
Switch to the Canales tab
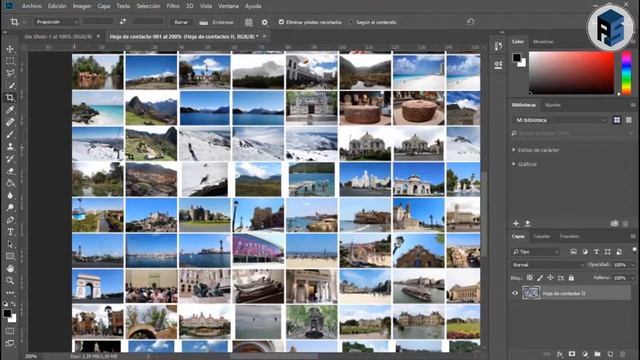[542, 236]
